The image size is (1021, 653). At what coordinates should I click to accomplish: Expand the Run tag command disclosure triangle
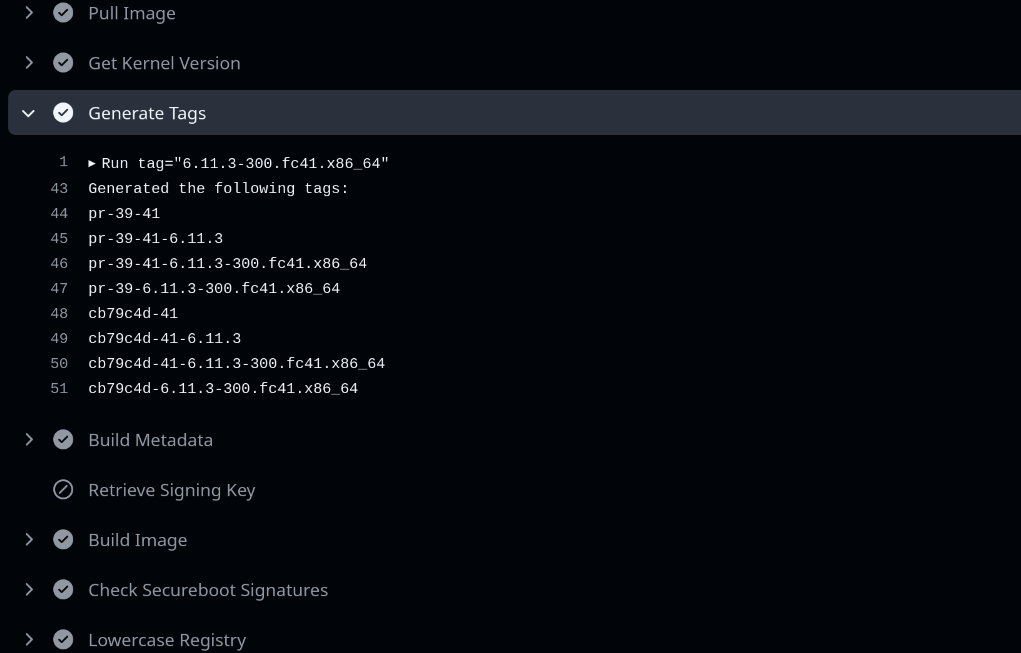[92, 163]
